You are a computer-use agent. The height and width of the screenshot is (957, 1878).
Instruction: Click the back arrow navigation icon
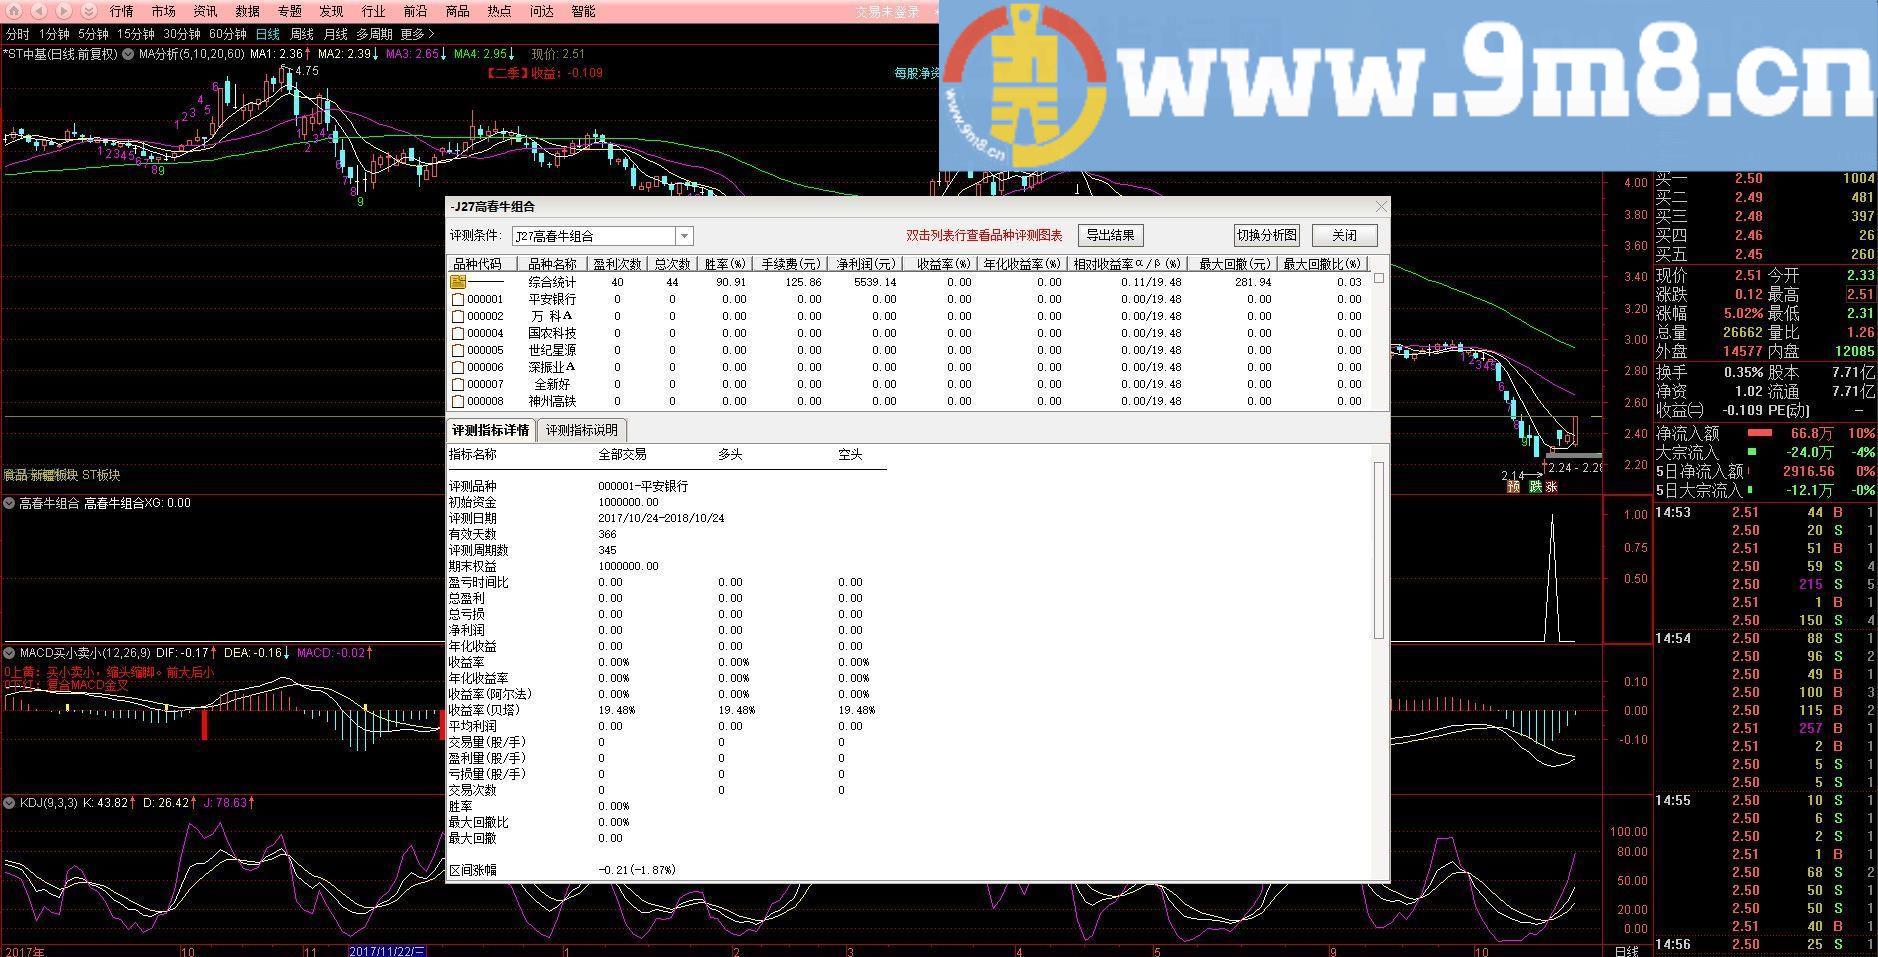click(39, 11)
